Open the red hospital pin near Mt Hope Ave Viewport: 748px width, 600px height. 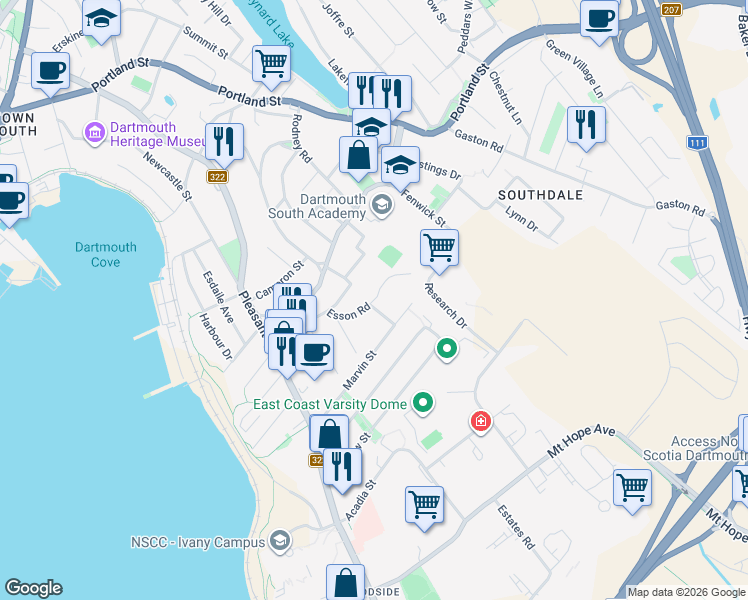coord(481,422)
